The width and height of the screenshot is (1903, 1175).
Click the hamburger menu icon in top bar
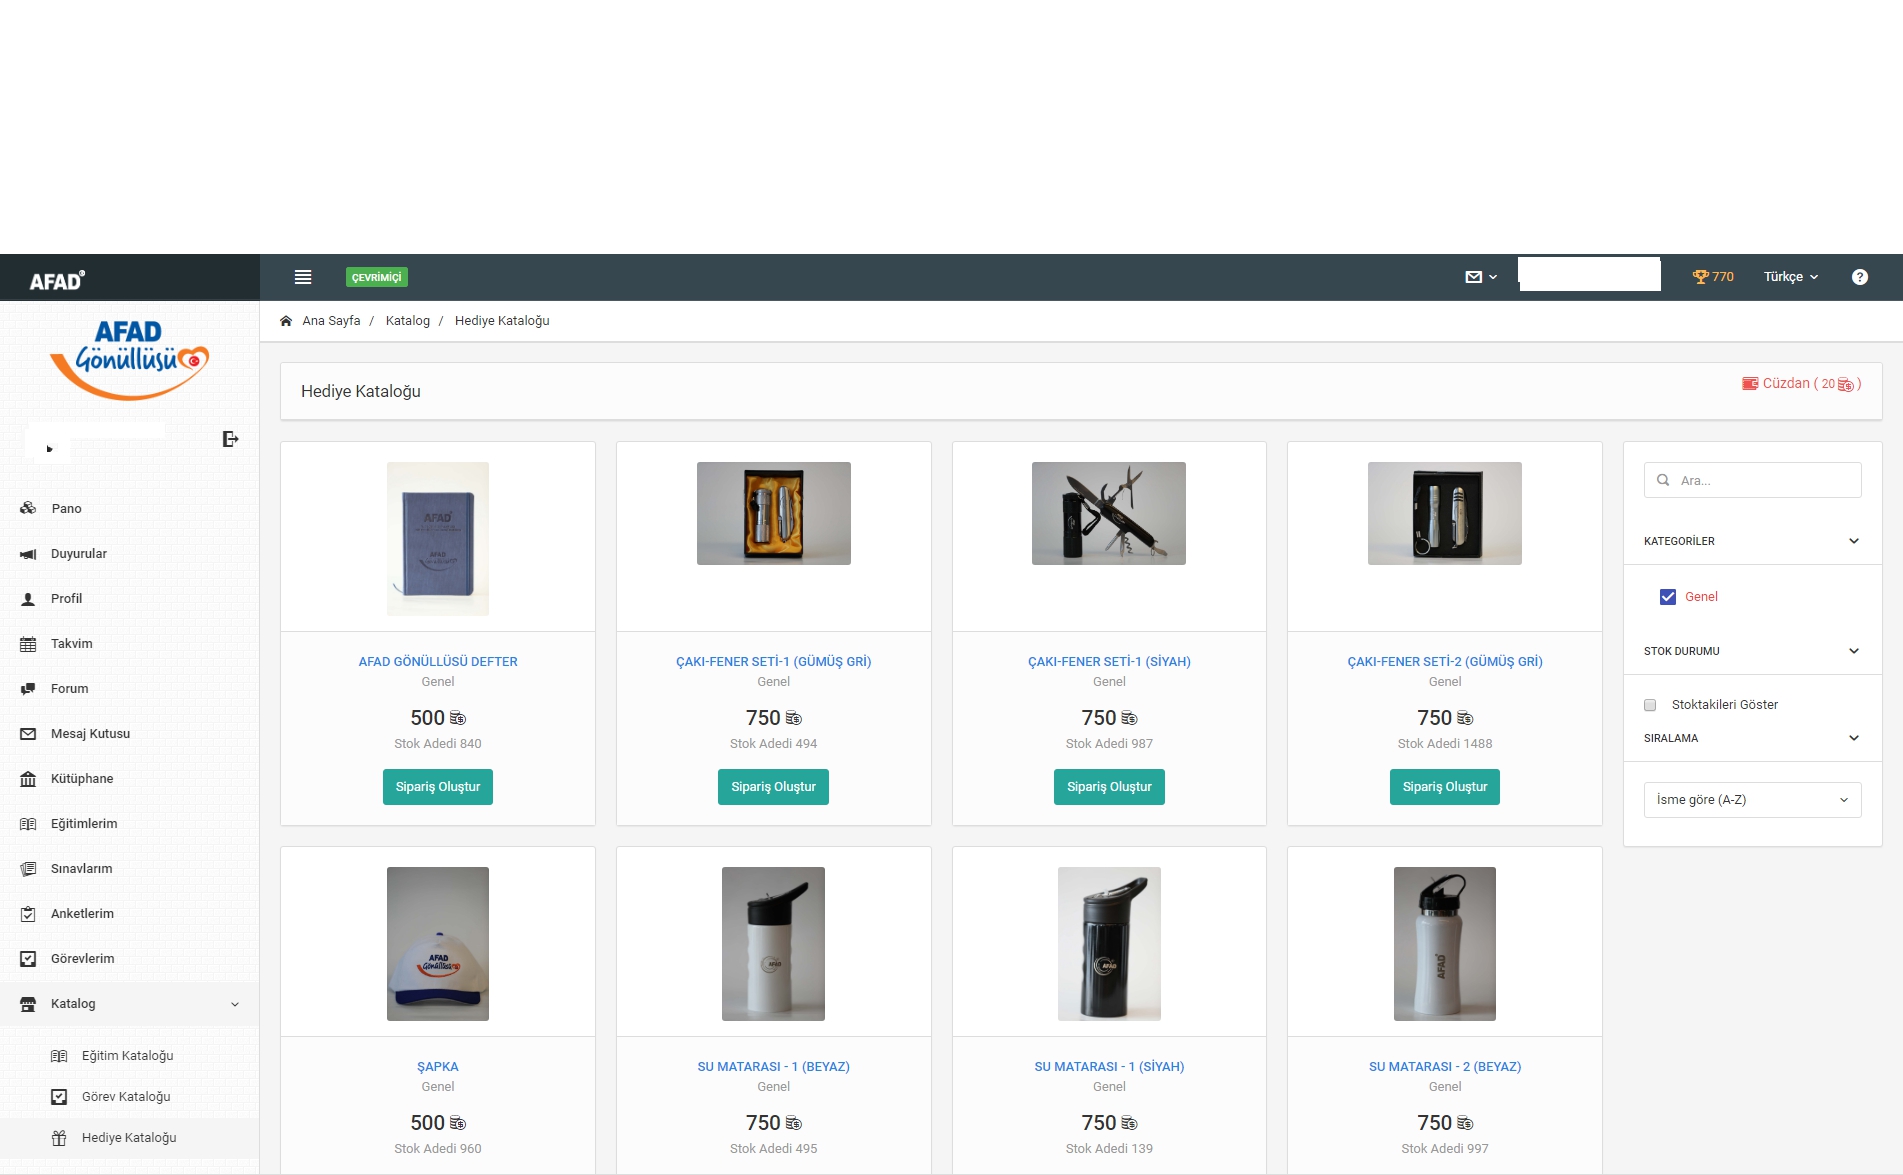coord(303,277)
